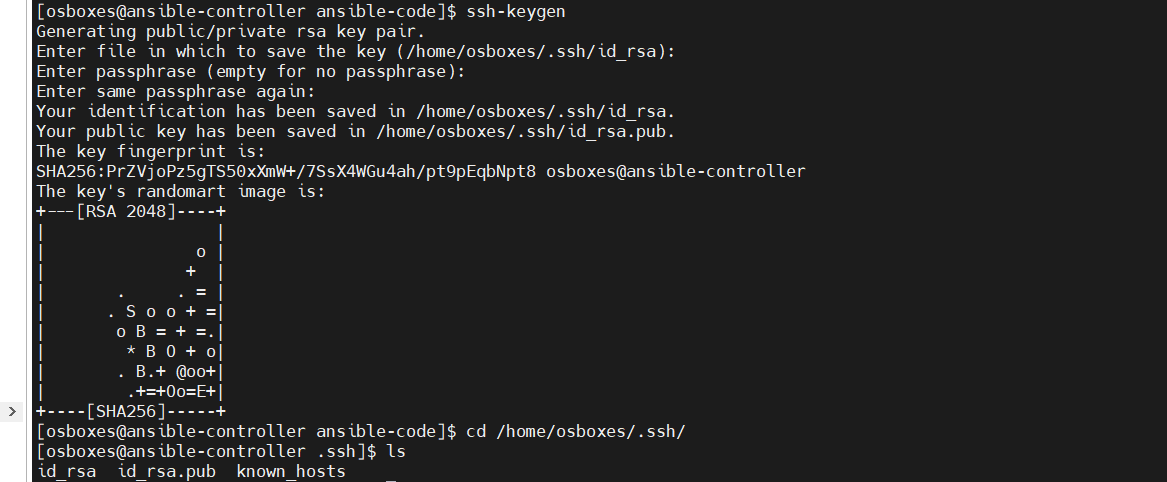Click 'The key's randomart image is:' line
The height and width of the screenshot is (482, 1167).
(x=180, y=192)
